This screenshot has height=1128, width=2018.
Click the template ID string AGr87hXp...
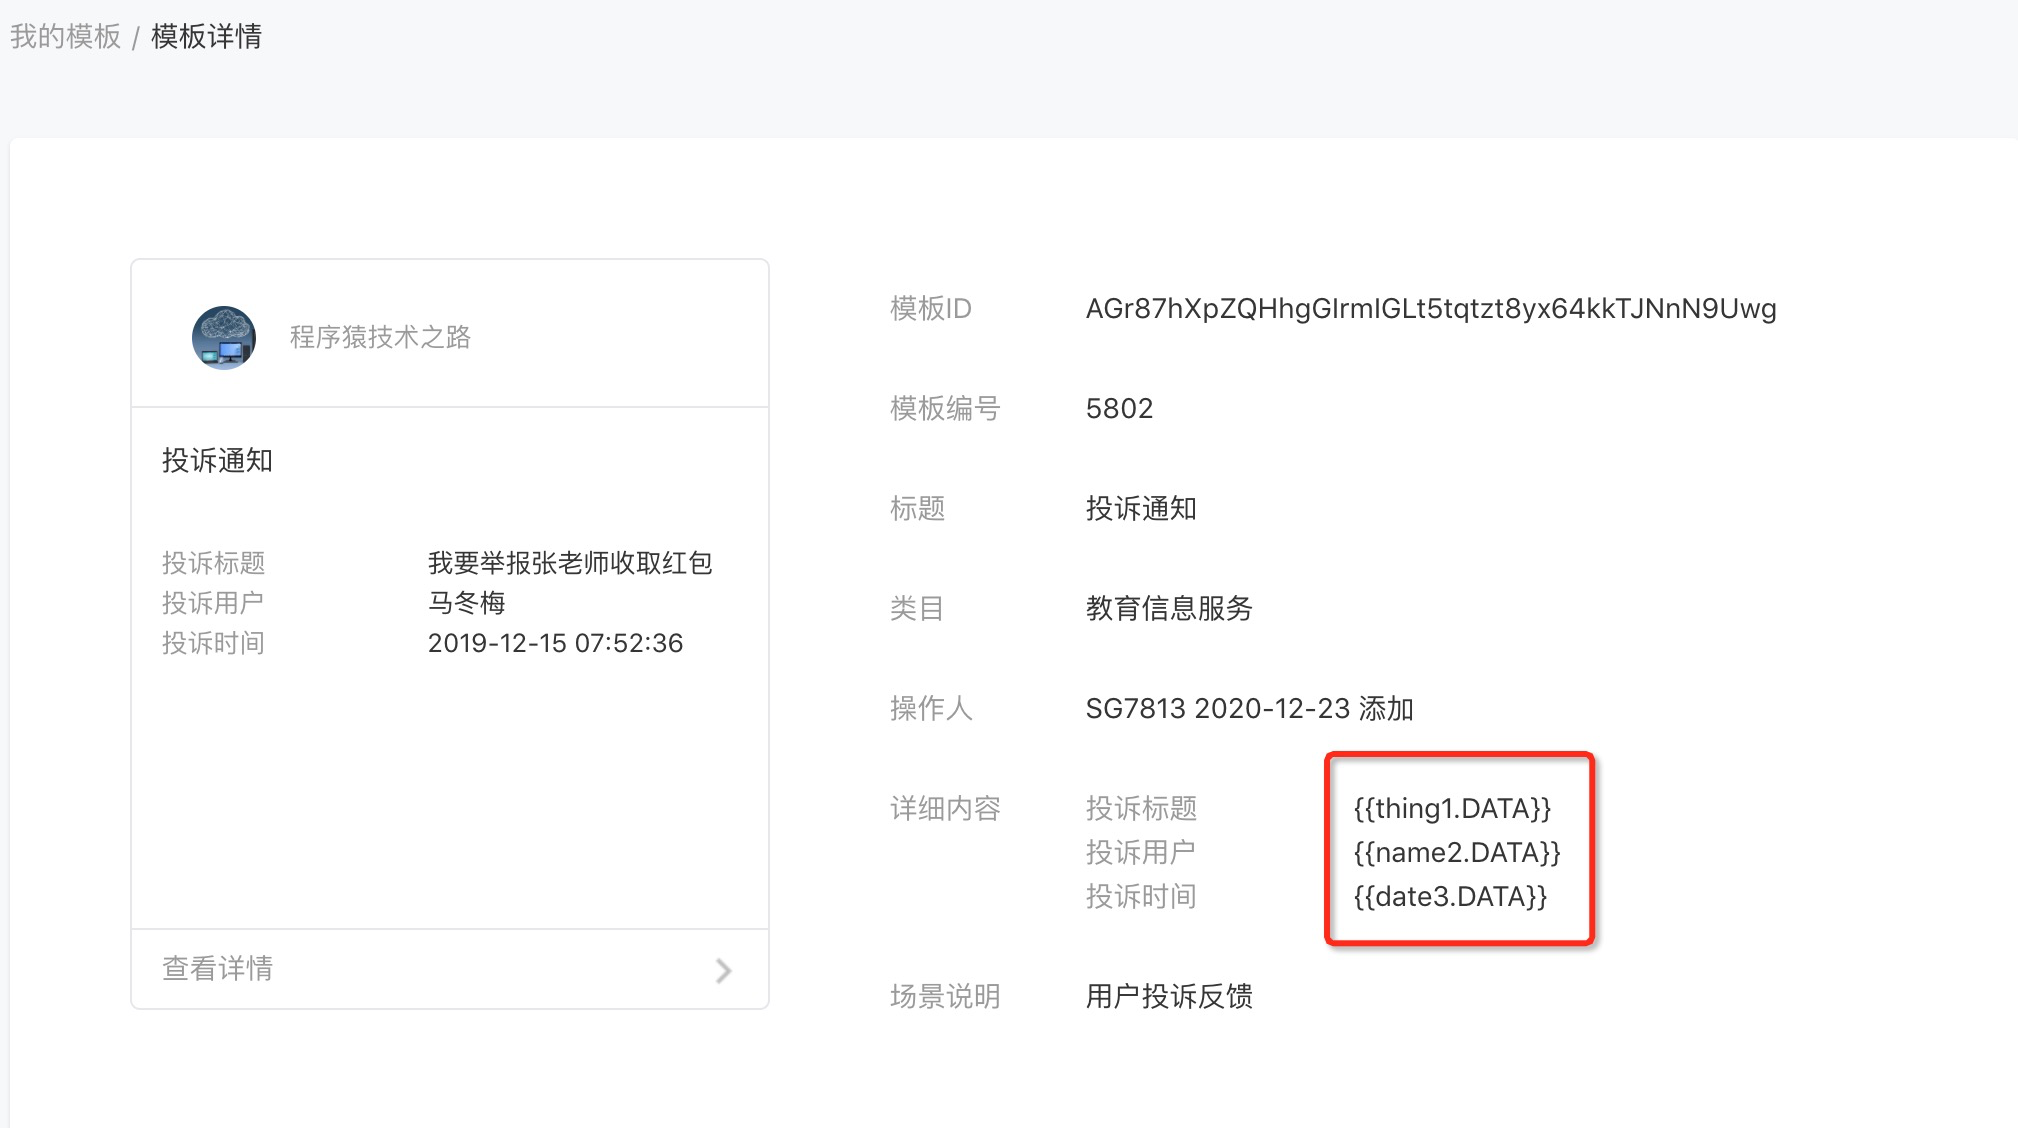click(1430, 309)
